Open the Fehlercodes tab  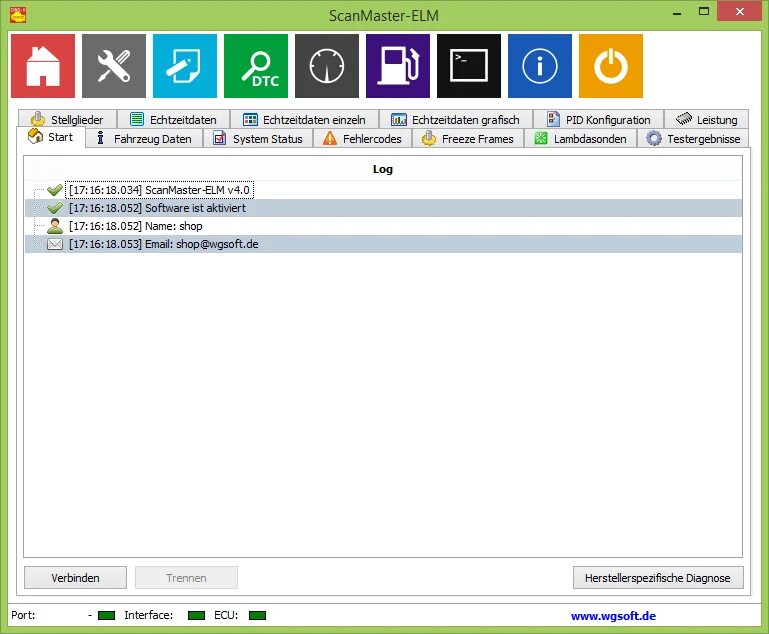[362, 139]
